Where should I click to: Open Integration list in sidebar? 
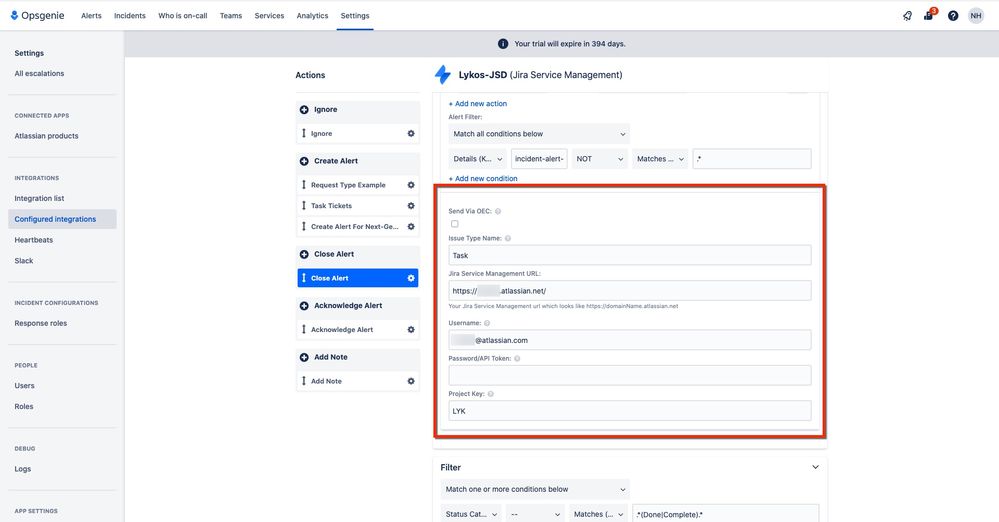coord(40,198)
